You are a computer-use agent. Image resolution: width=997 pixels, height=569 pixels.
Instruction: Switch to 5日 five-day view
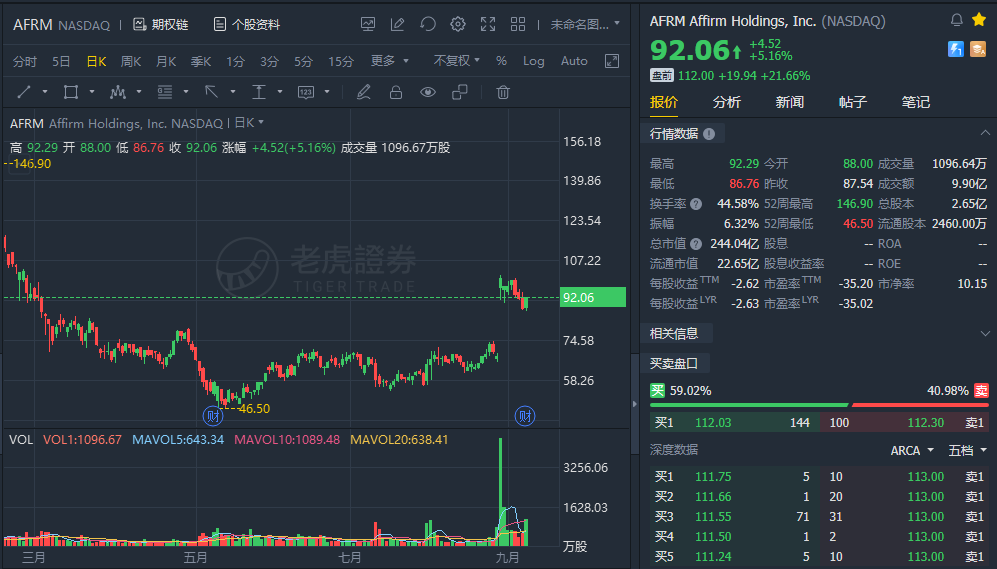(x=61, y=61)
